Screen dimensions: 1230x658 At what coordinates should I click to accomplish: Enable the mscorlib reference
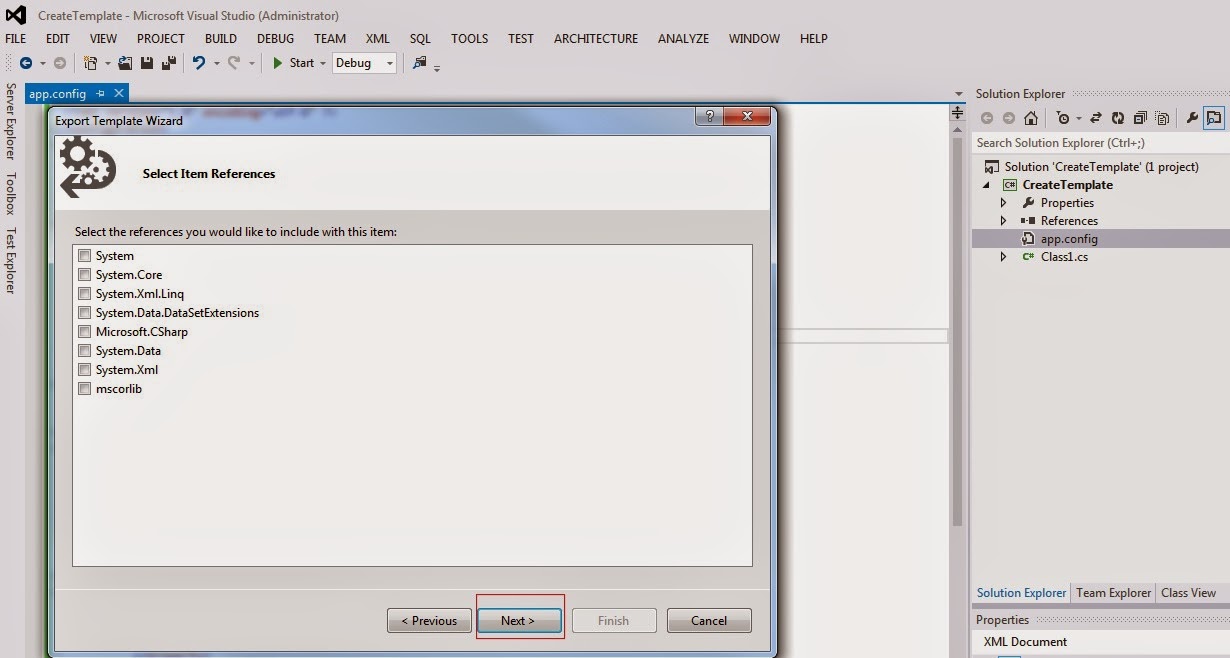tap(85, 388)
